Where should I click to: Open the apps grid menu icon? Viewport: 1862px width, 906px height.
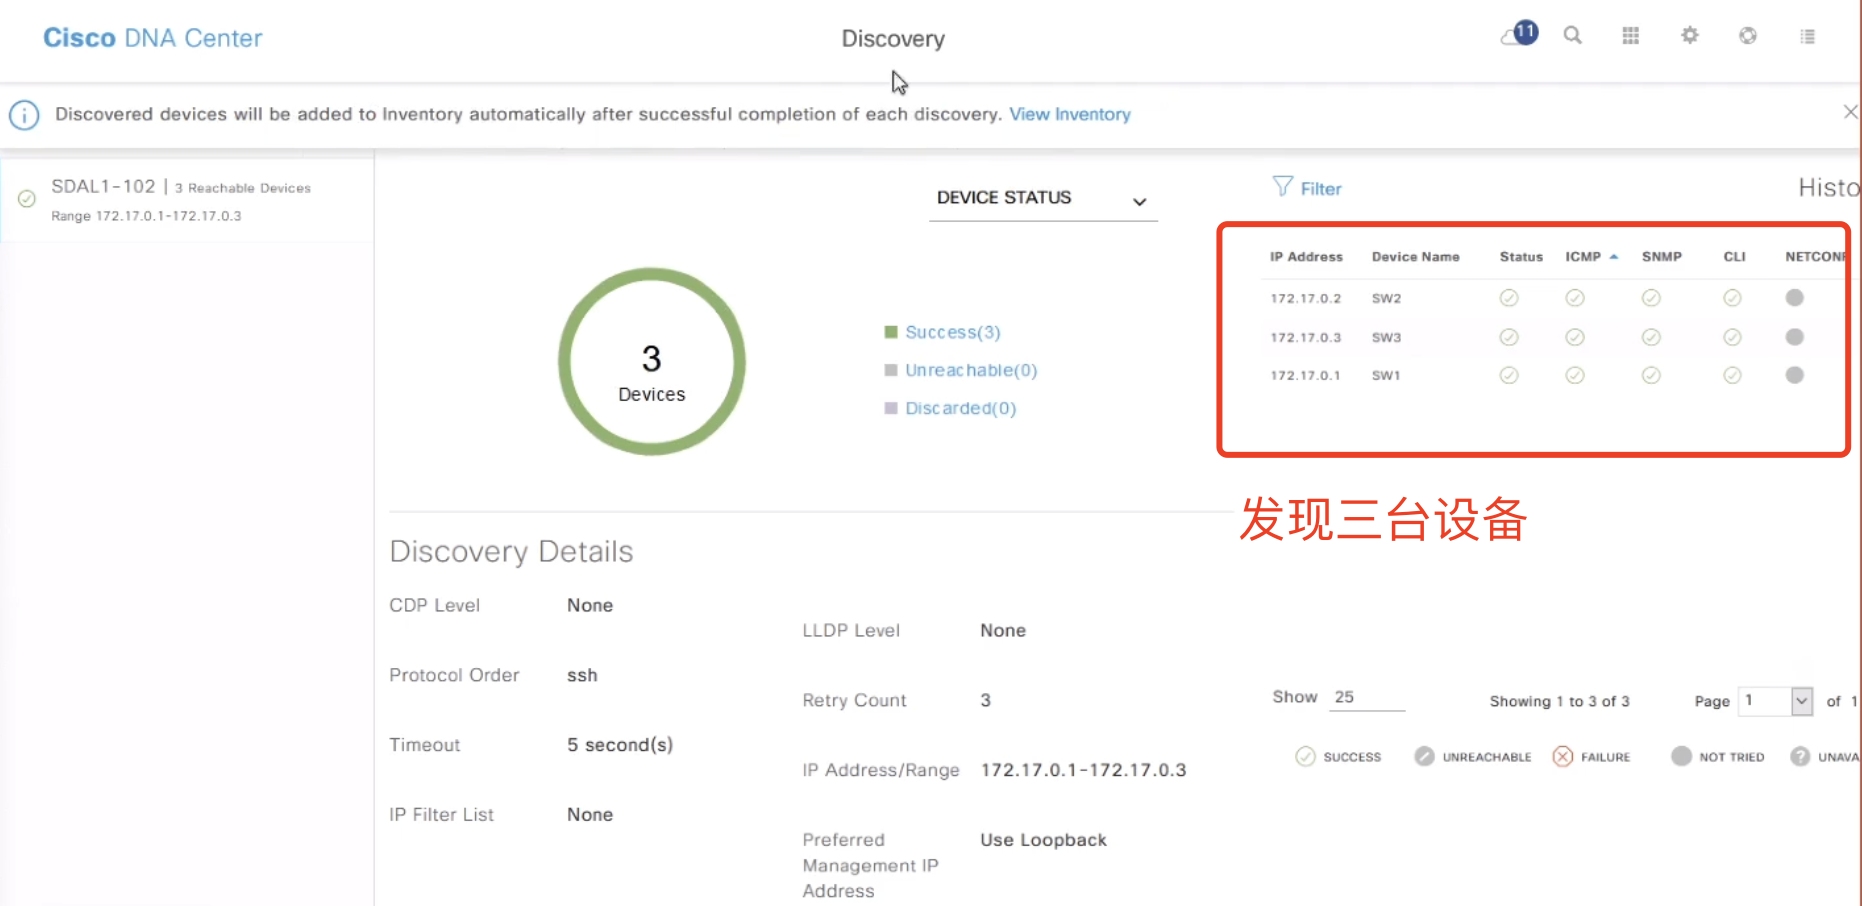pos(1631,35)
